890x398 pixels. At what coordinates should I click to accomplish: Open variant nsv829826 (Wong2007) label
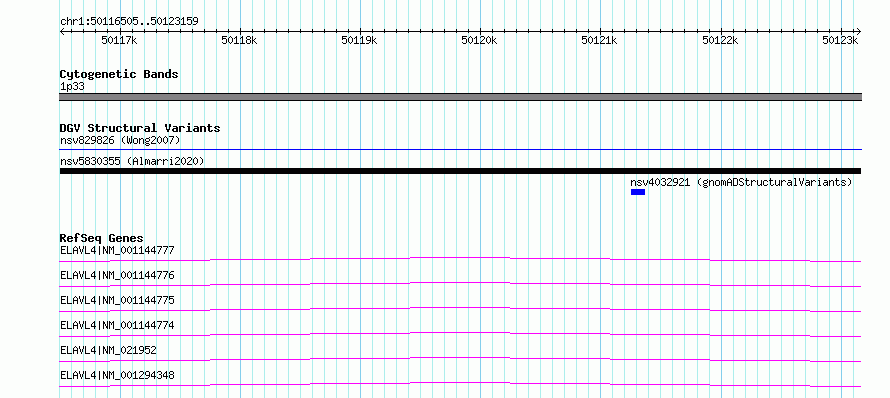click(x=120, y=140)
